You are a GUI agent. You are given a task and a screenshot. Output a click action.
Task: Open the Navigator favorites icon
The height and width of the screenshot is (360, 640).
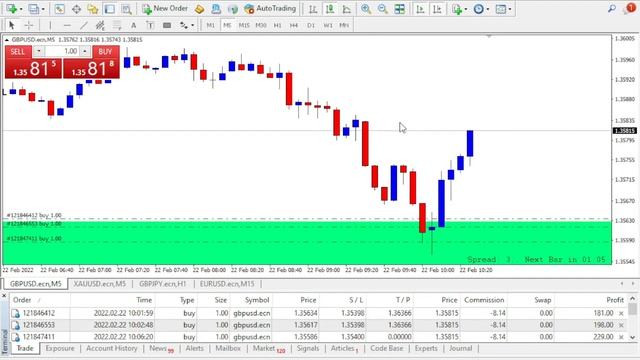point(93,9)
